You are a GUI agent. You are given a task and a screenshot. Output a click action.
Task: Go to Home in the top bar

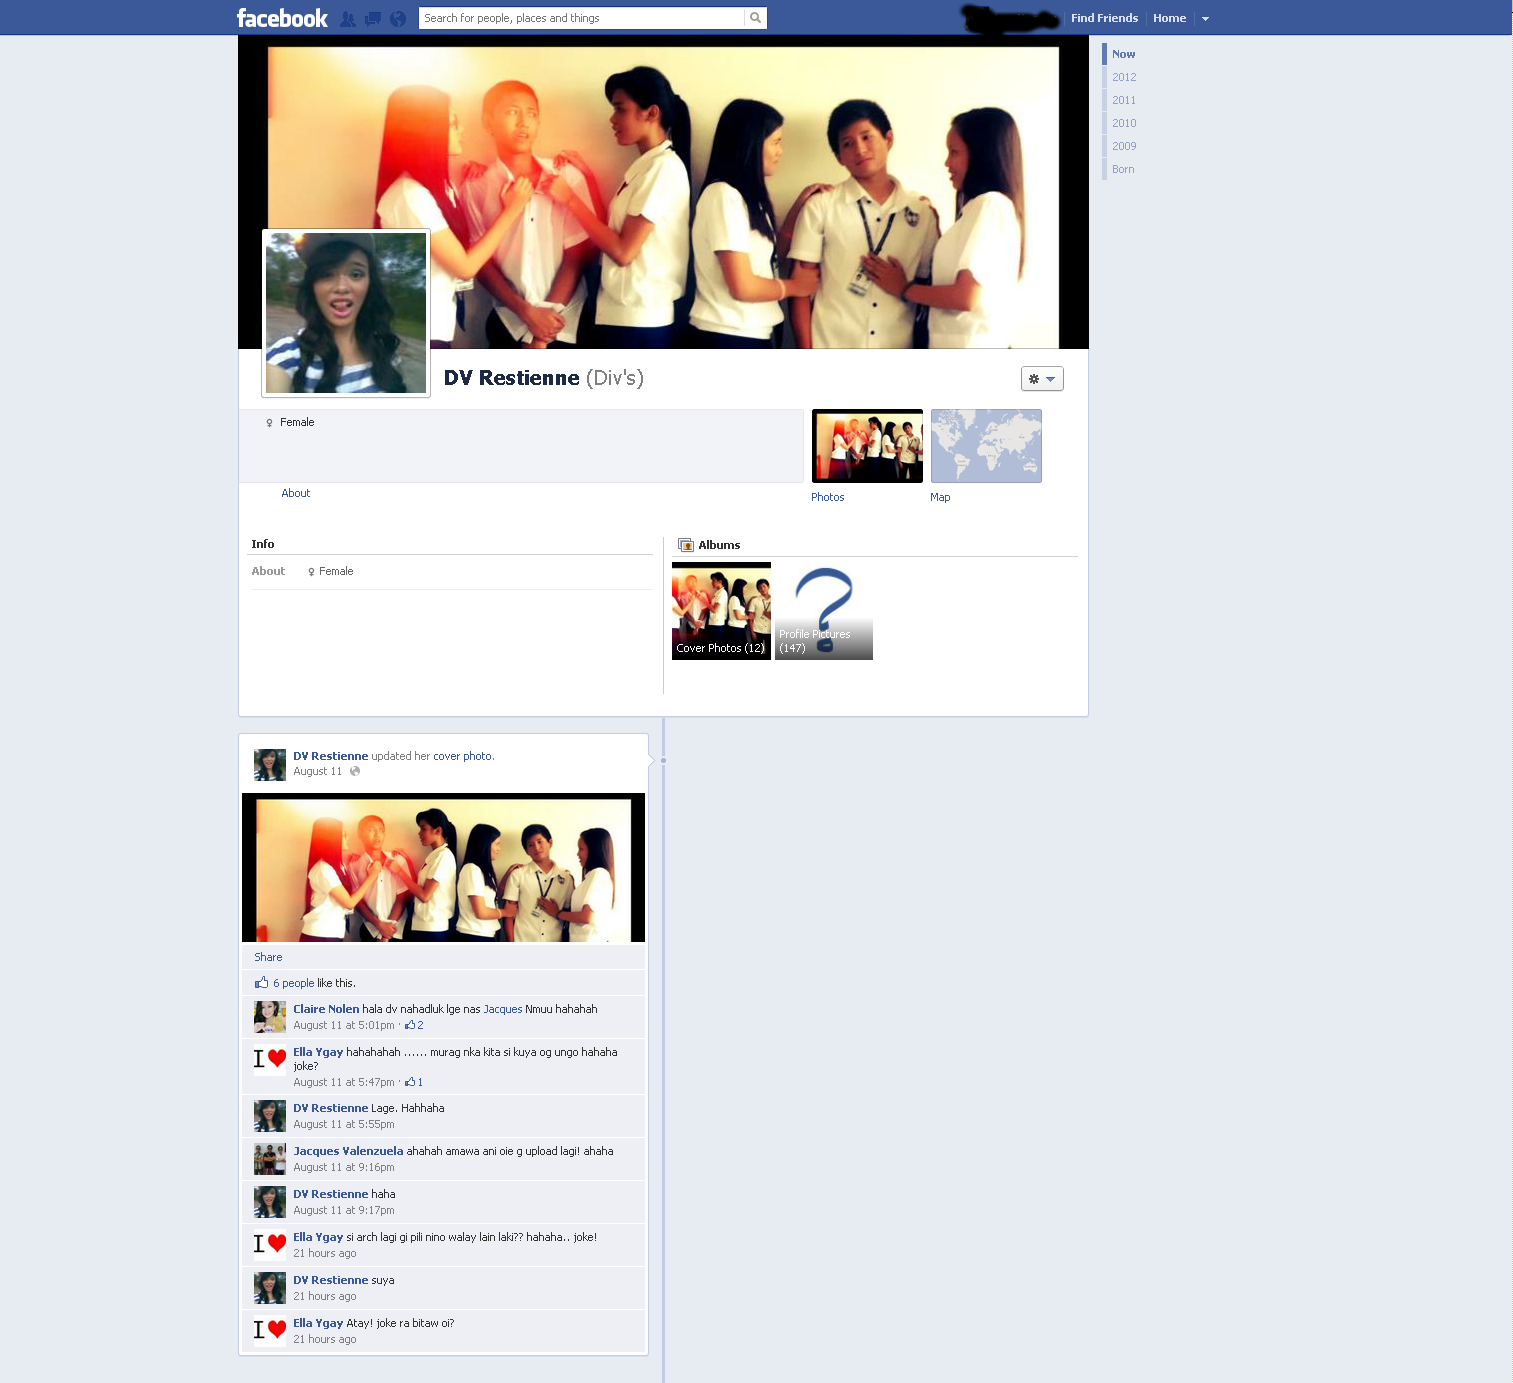(x=1169, y=18)
